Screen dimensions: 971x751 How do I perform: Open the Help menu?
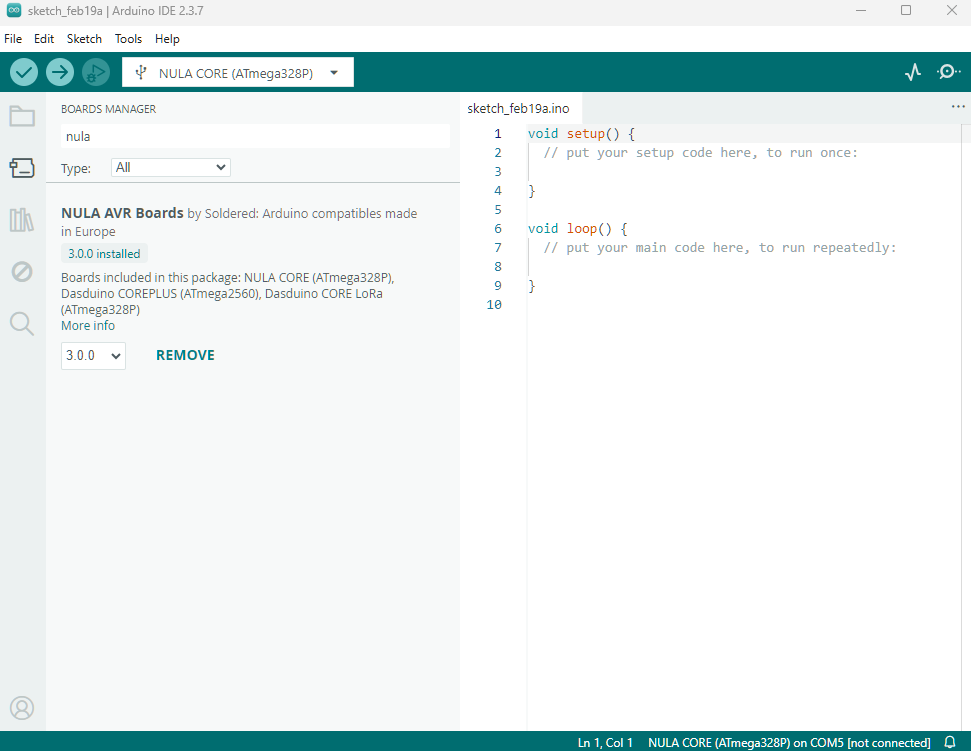(167, 38)
